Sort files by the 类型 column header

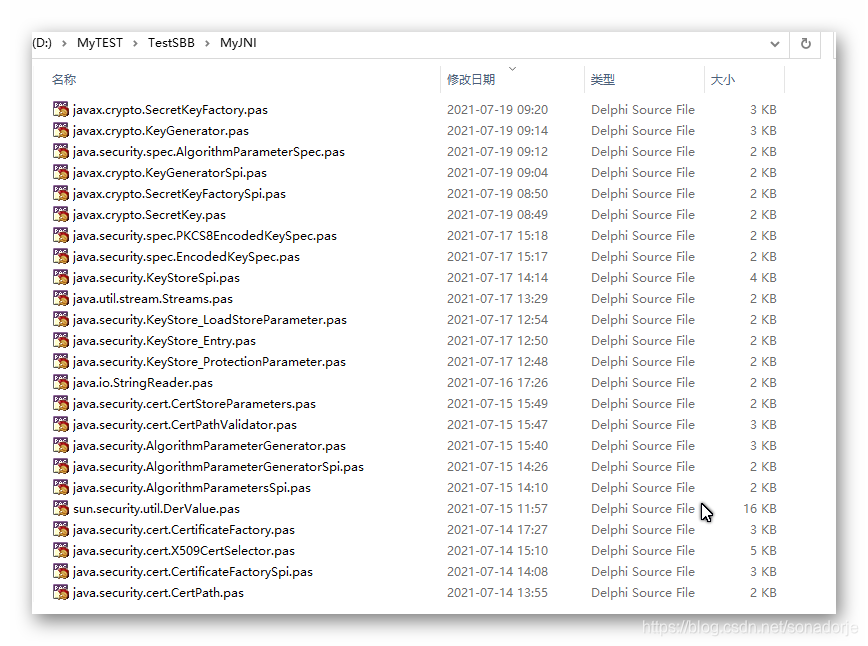point(603,80)
